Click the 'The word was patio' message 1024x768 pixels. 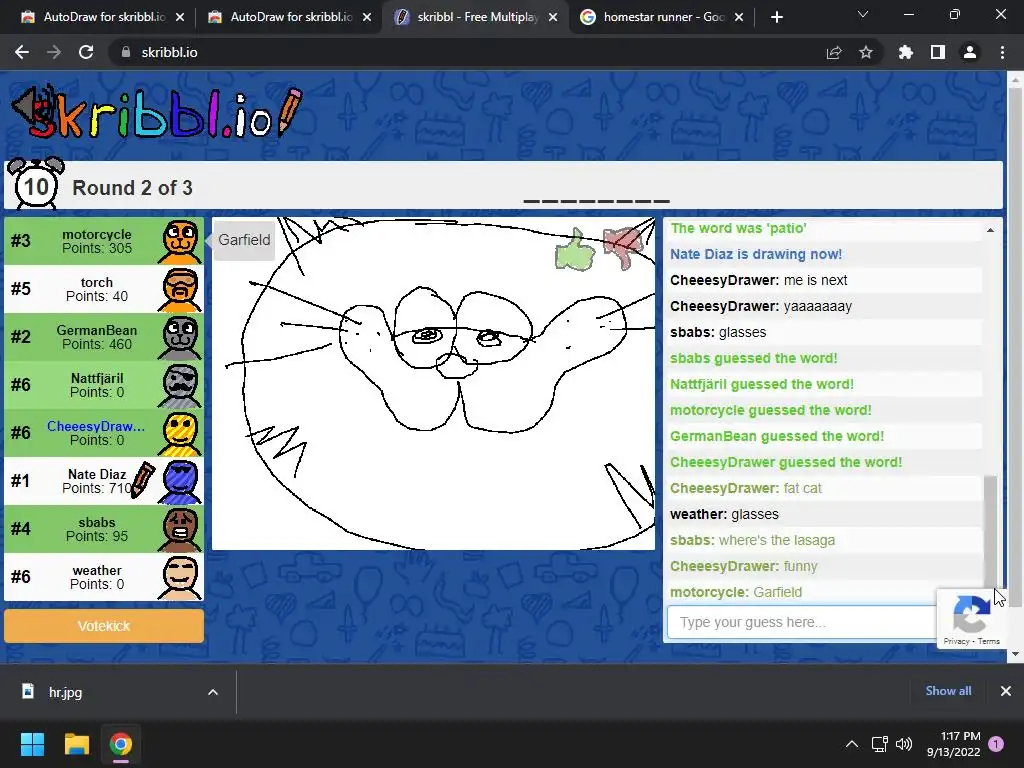[x=738, y=228]
